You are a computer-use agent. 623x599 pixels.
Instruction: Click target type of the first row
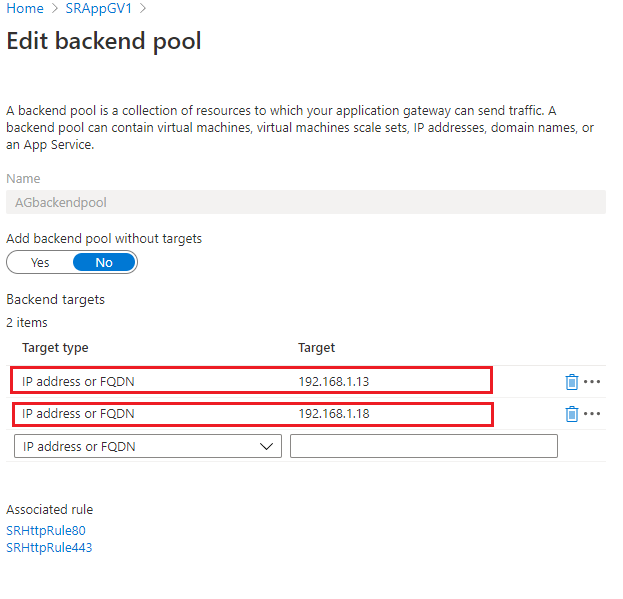coord(78,381)
